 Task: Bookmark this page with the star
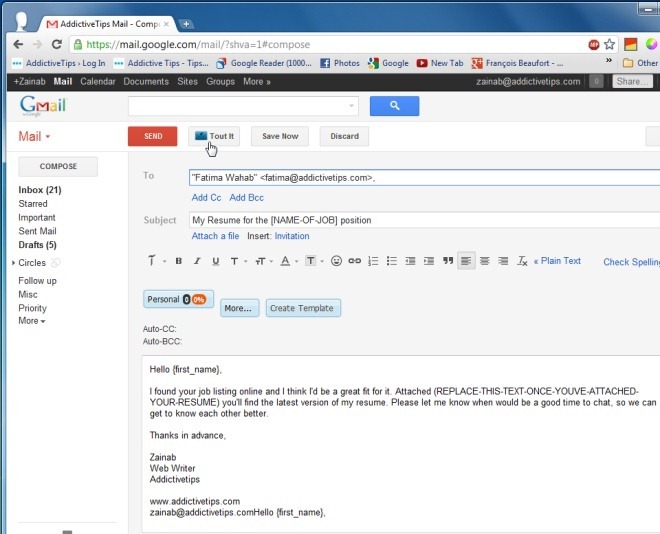pos(609,44)
